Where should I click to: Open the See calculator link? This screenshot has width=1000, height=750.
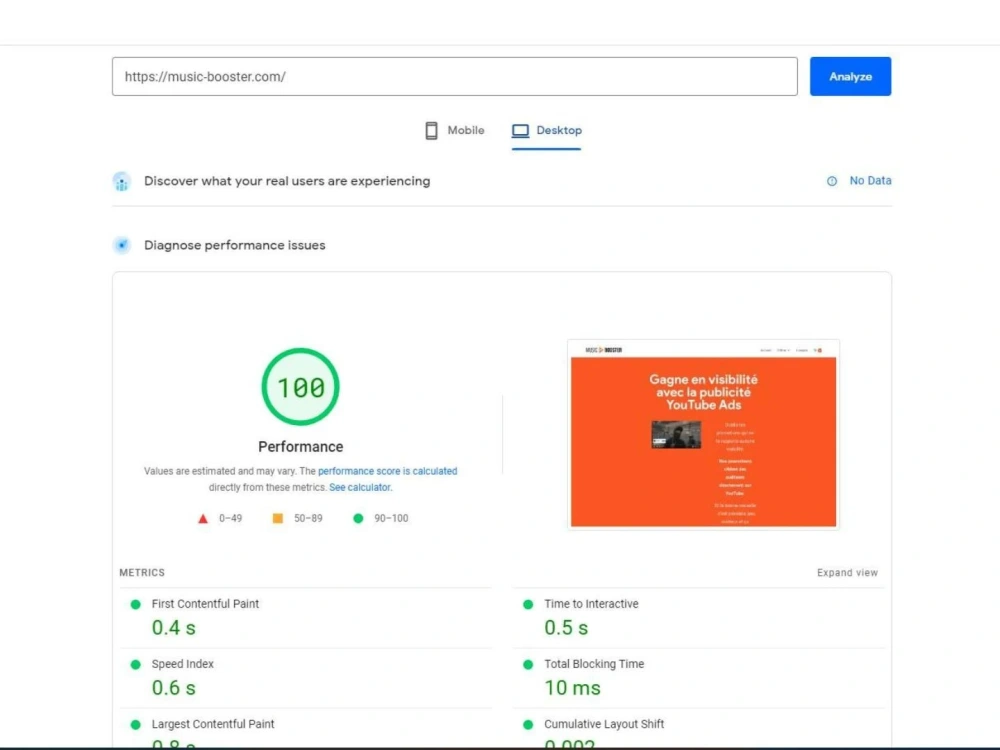(x=360, y=487)
